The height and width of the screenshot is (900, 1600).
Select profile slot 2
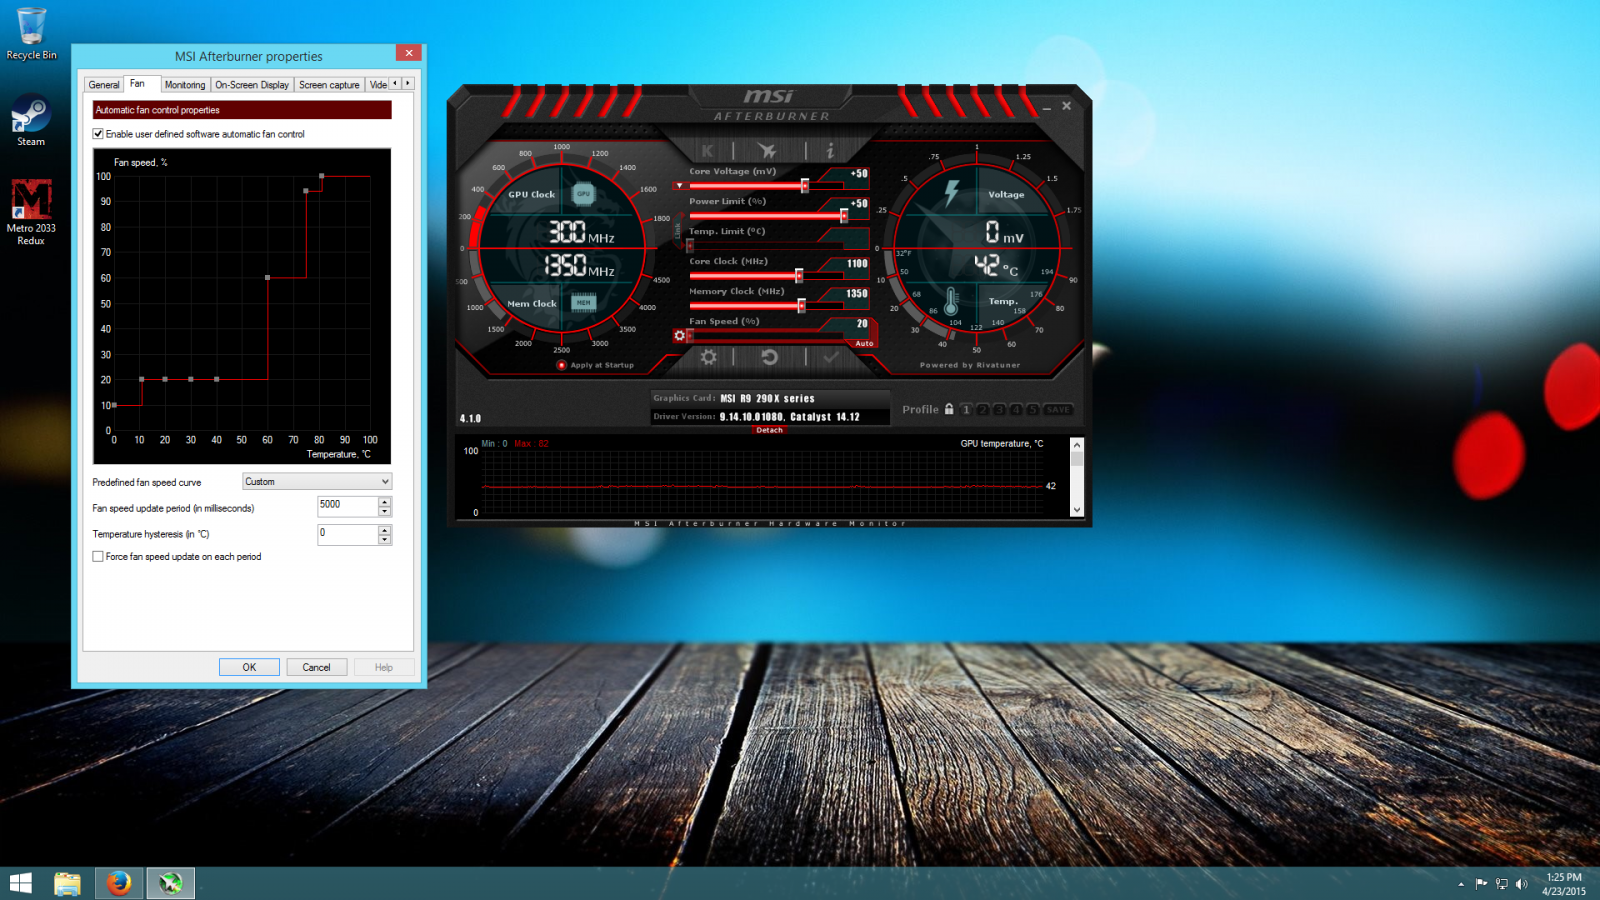coord(983,410)
